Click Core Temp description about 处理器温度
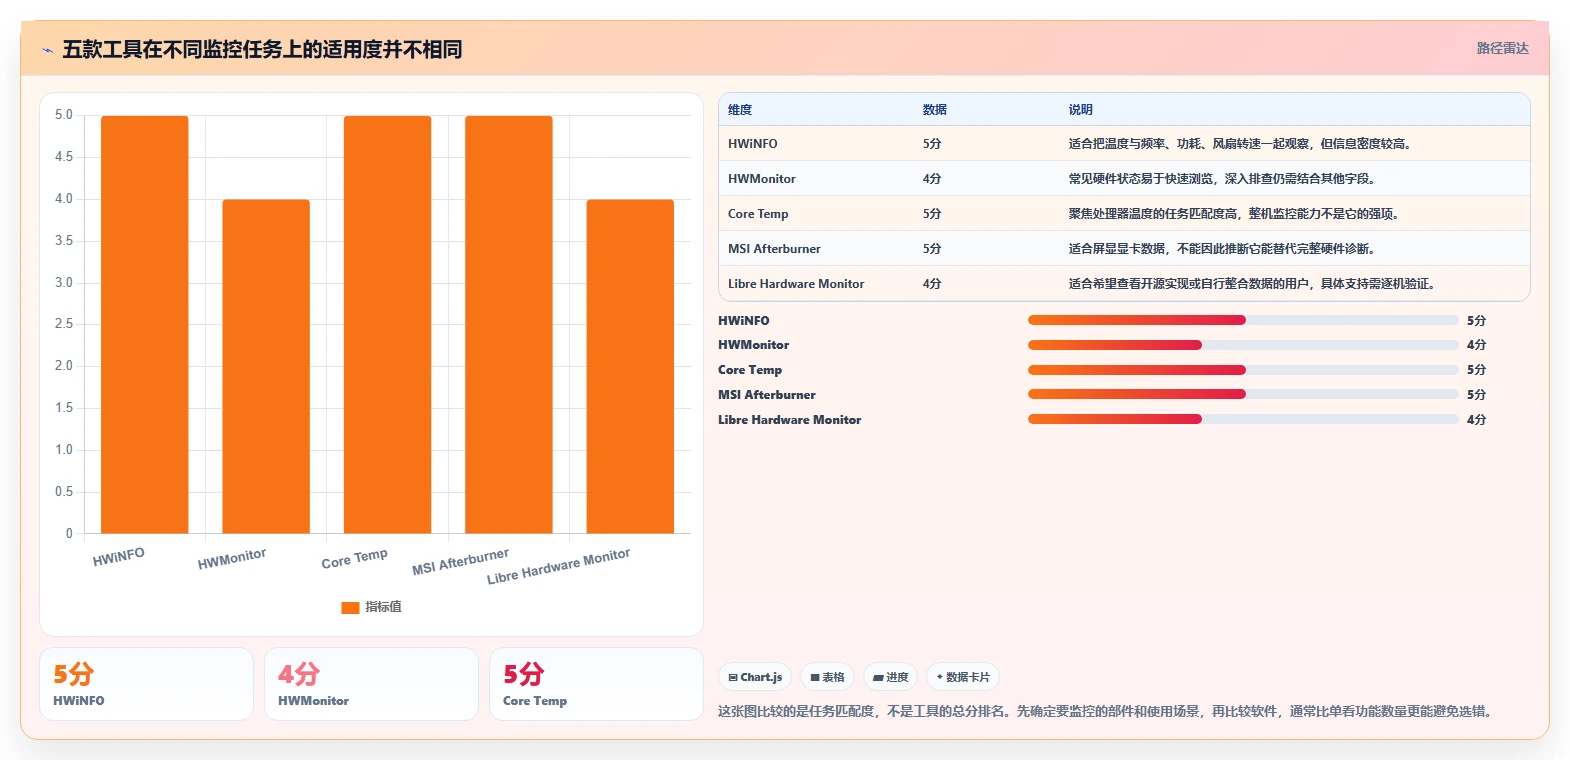This screenshot has height=760, width=1570. click(x=1234, y=214)
